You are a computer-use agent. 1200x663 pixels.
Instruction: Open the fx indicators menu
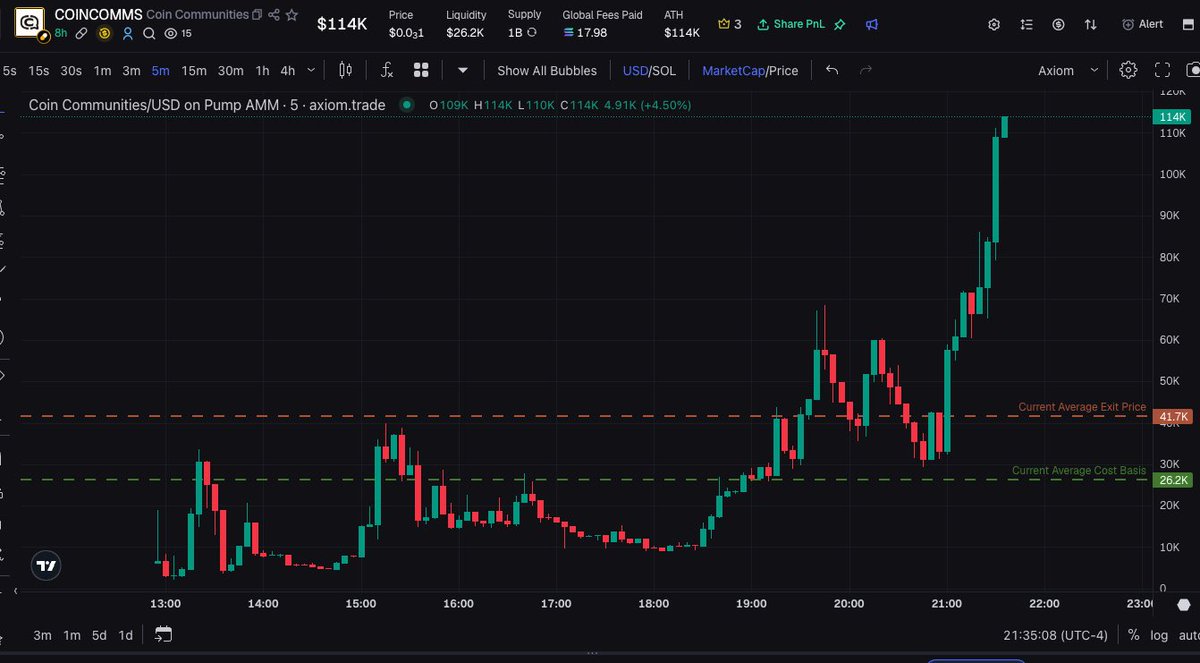click(387, 70)
